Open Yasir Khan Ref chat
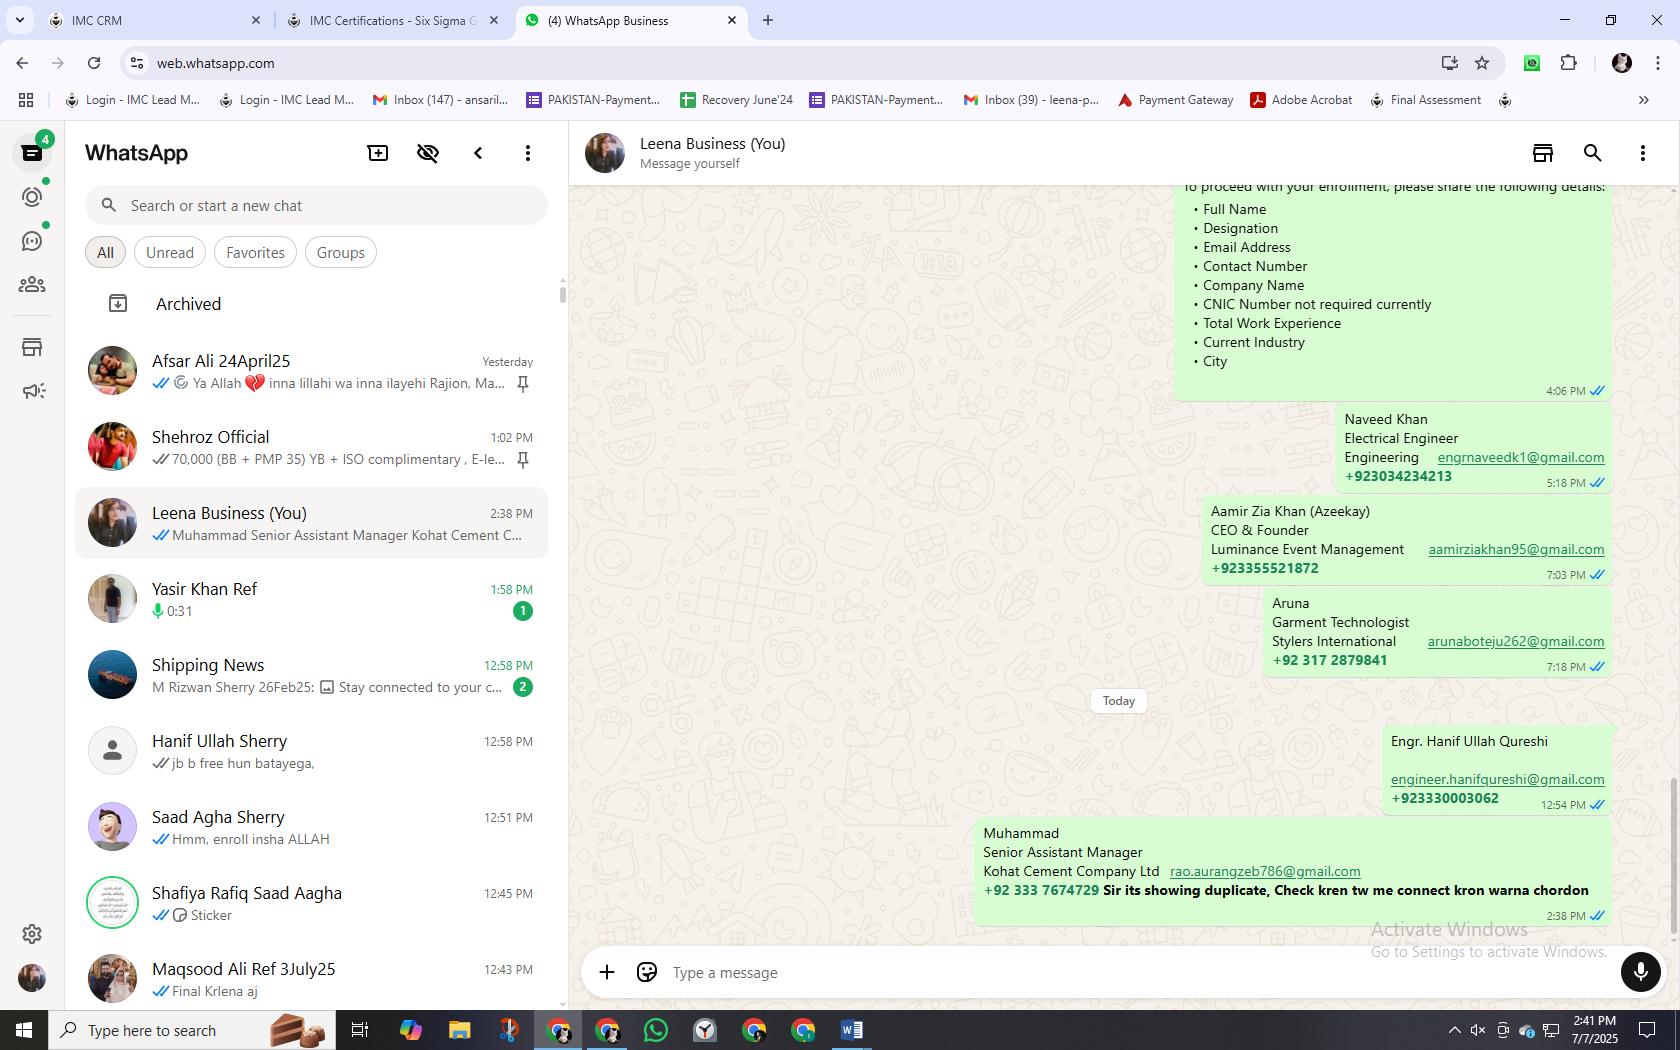Screen dimensions: 1680x1050 (312, 599)
